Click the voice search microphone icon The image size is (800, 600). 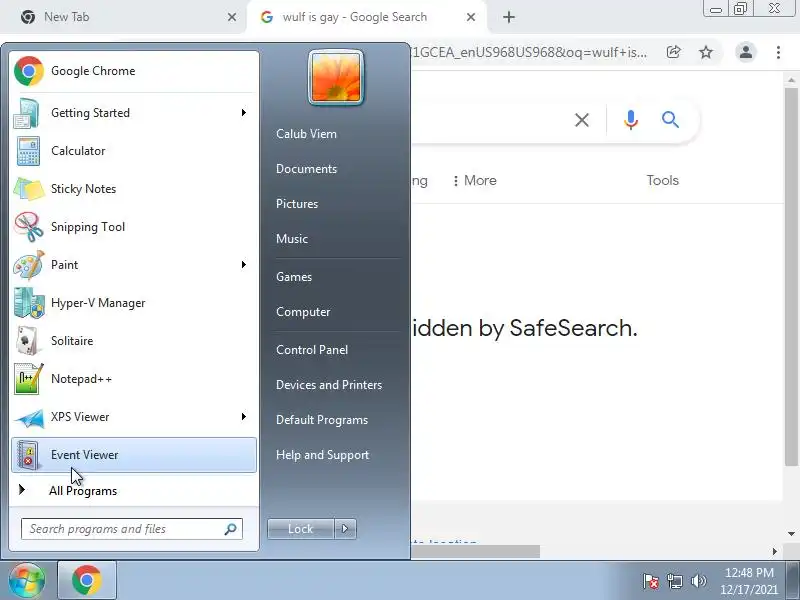coord(631,120)
